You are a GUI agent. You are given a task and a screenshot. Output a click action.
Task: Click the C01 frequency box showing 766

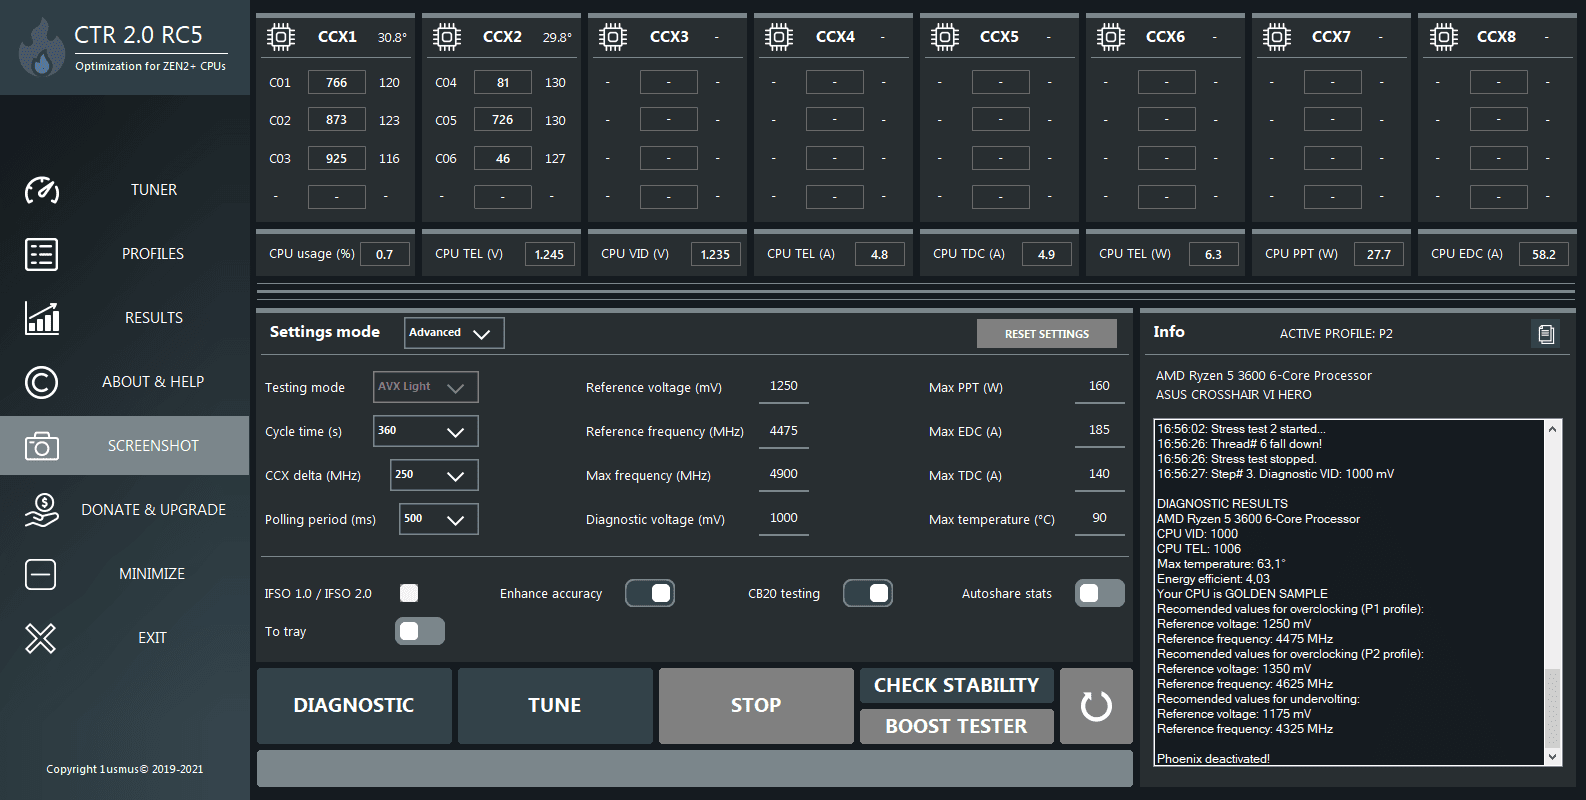click(x=337, y=82)
